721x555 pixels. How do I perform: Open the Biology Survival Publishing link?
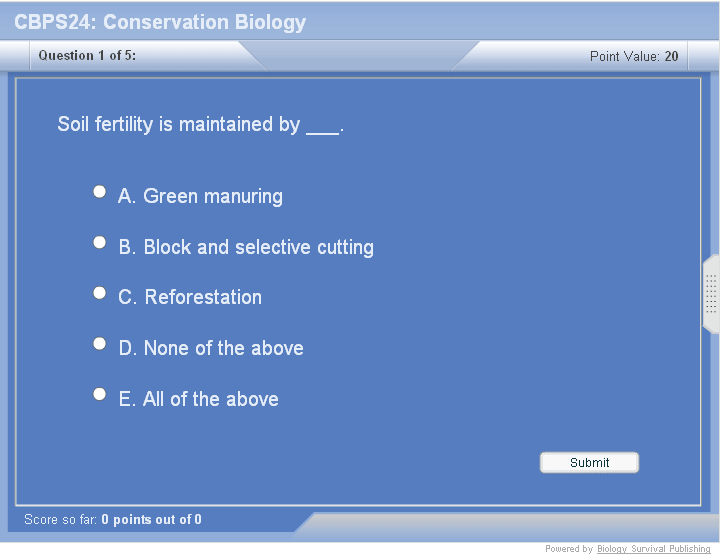point(653,549)
